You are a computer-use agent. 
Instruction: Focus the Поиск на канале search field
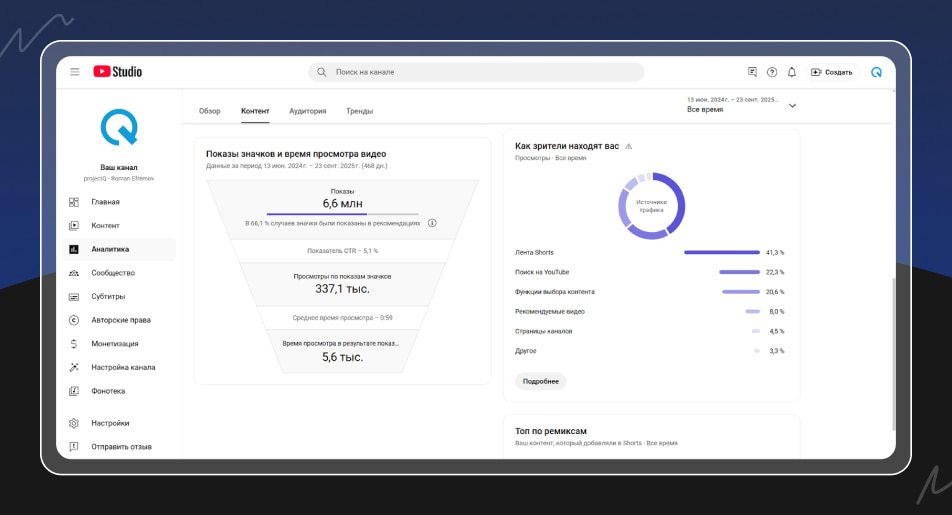480,72
